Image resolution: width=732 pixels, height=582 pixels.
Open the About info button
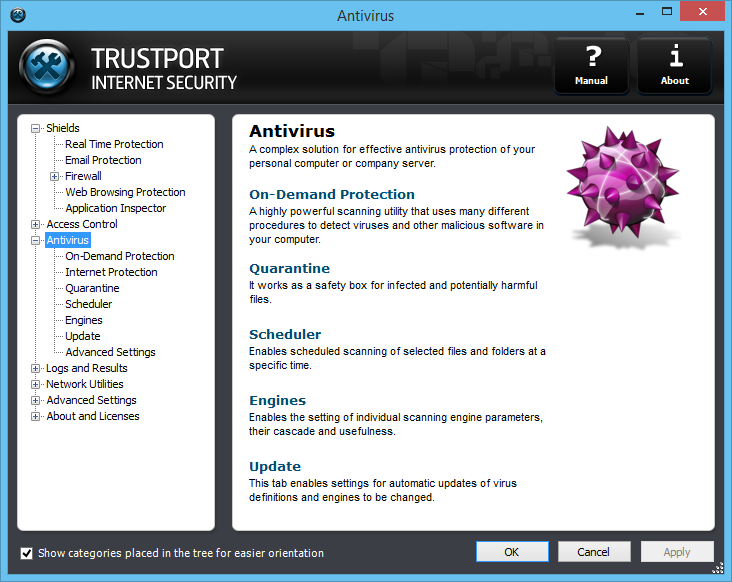pos(675,66)
